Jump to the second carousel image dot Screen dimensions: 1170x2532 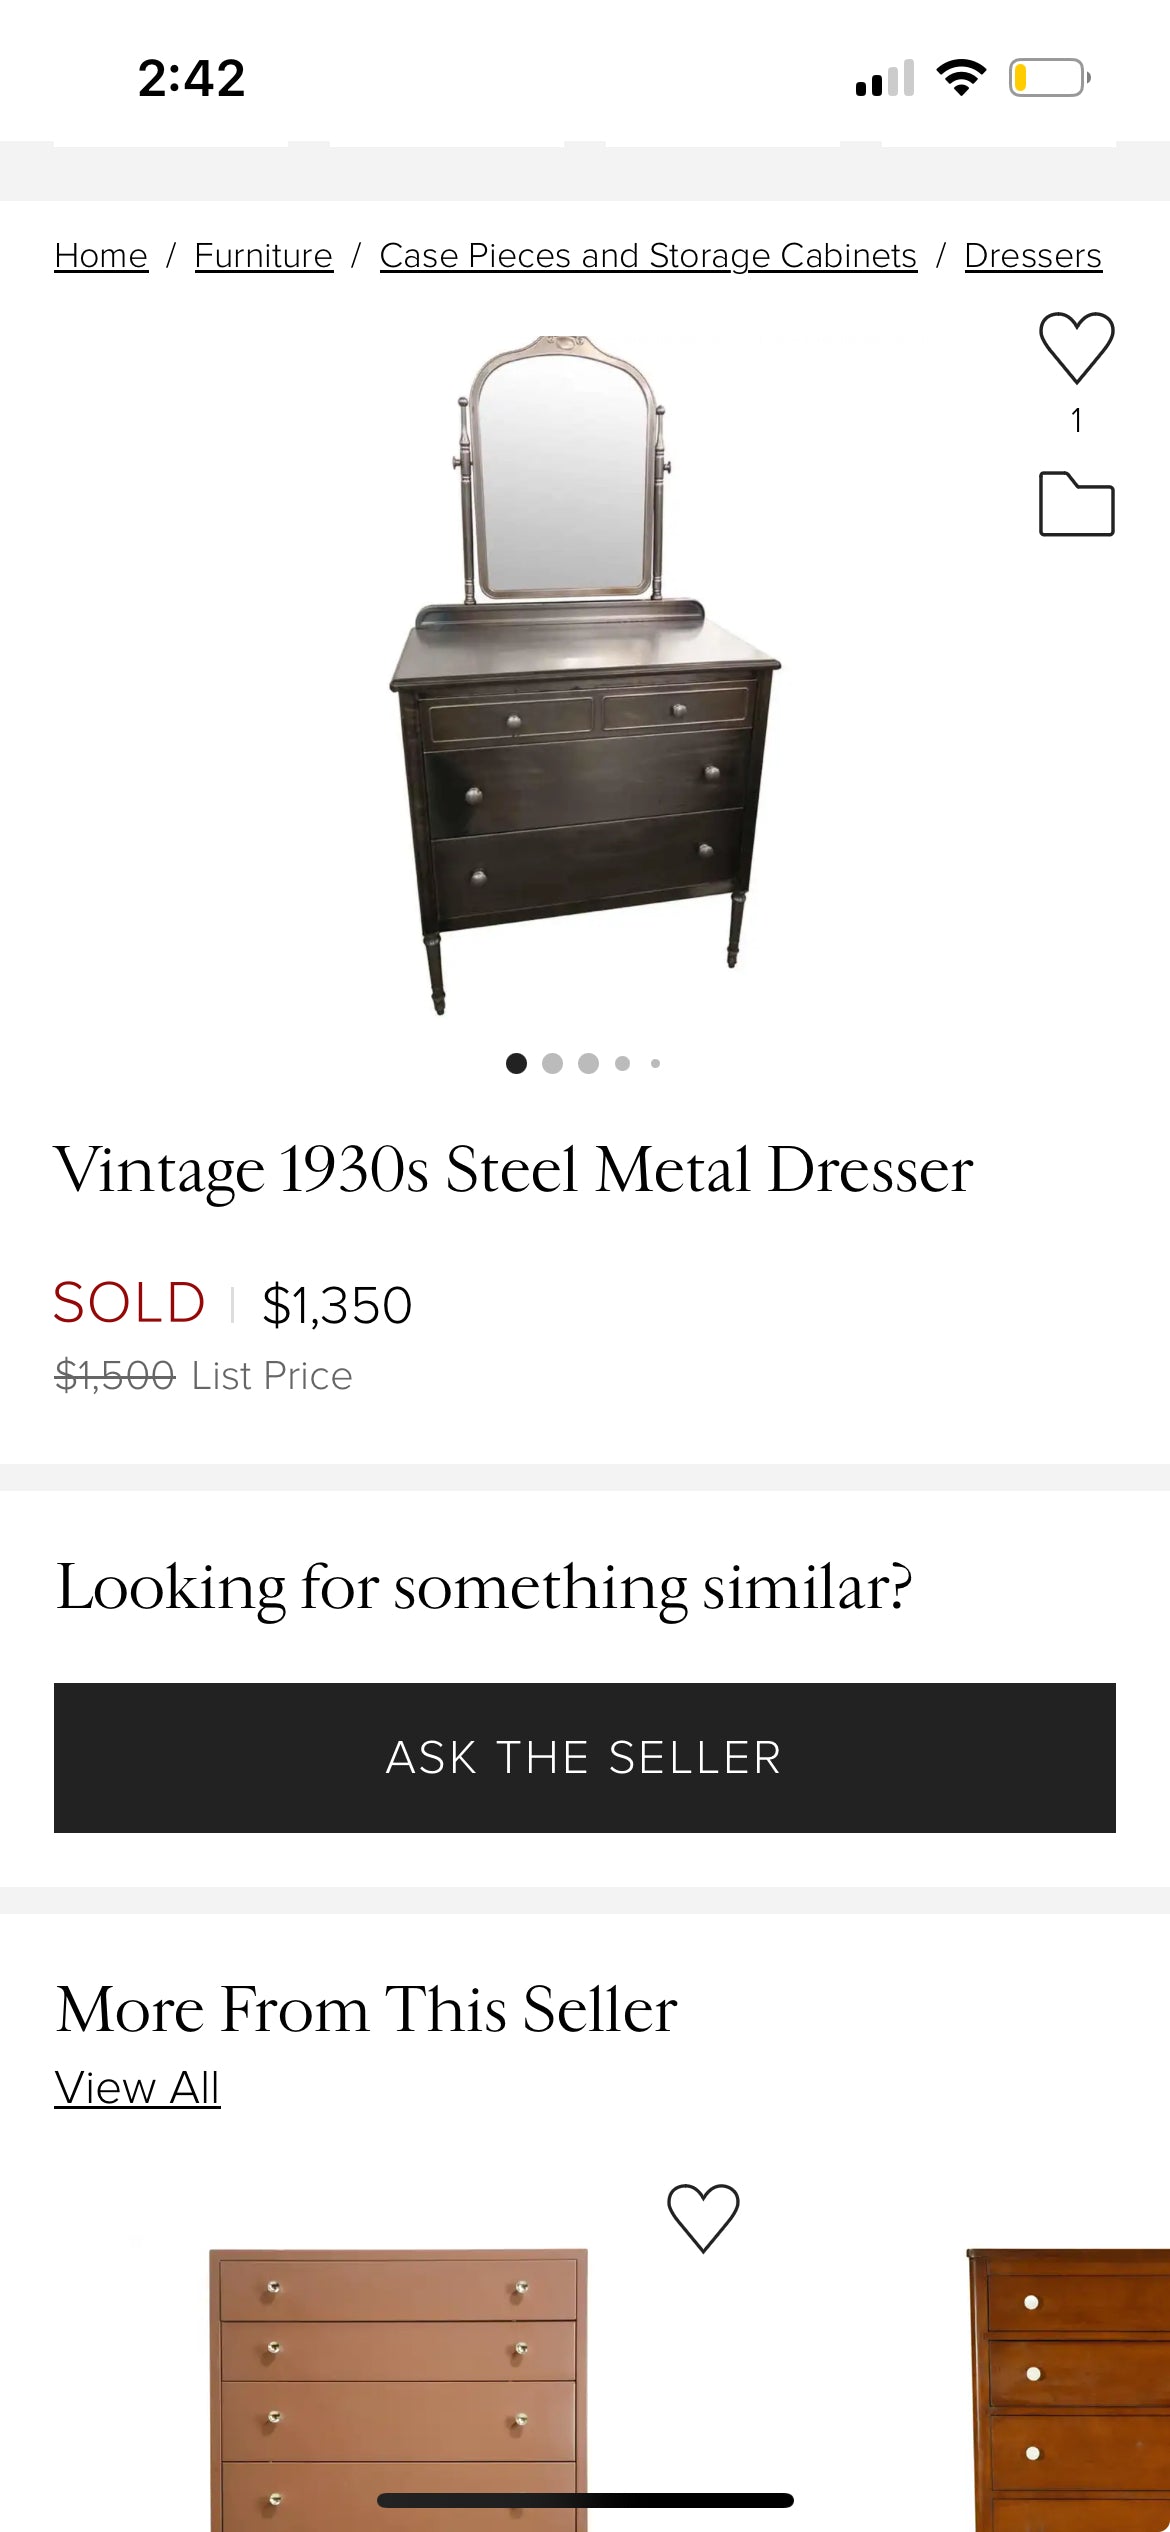pyautogui.click(x=552, y=1063)
